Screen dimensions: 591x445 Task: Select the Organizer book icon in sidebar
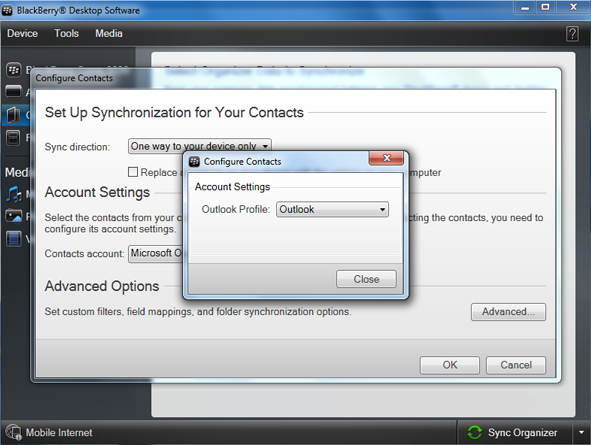13,115
